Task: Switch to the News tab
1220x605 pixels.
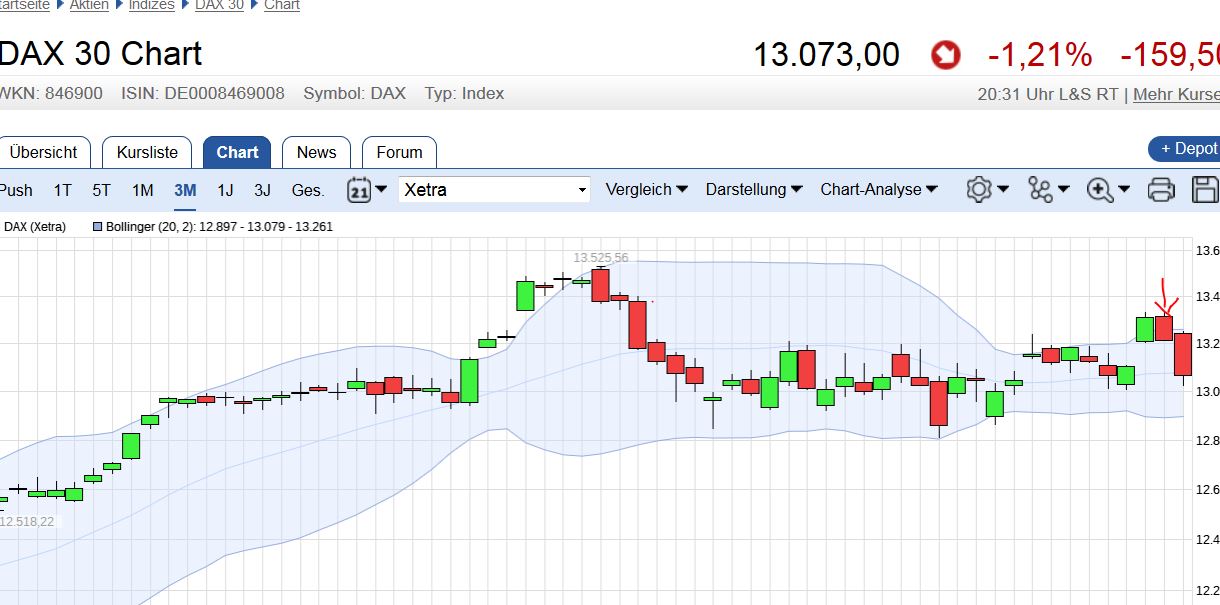Action: [x=316, y=152]
